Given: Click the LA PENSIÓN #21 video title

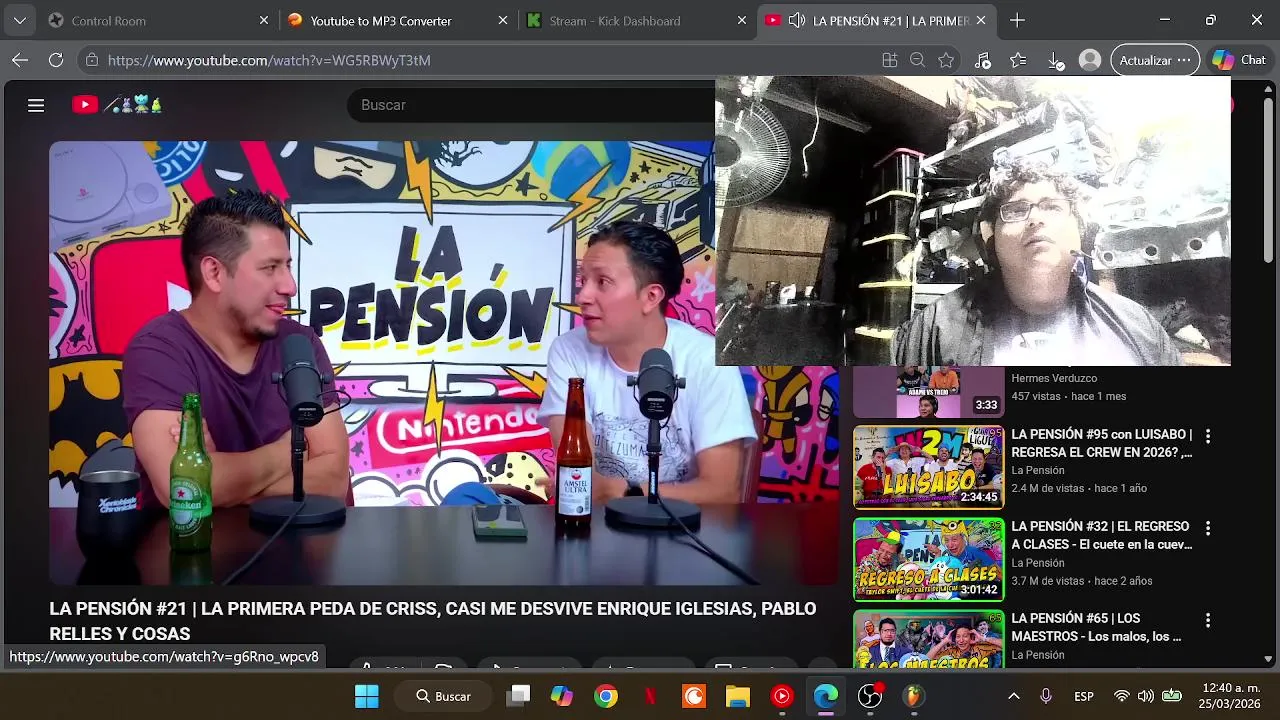Looking at the screenshot, I should click(x=433, y=621).
